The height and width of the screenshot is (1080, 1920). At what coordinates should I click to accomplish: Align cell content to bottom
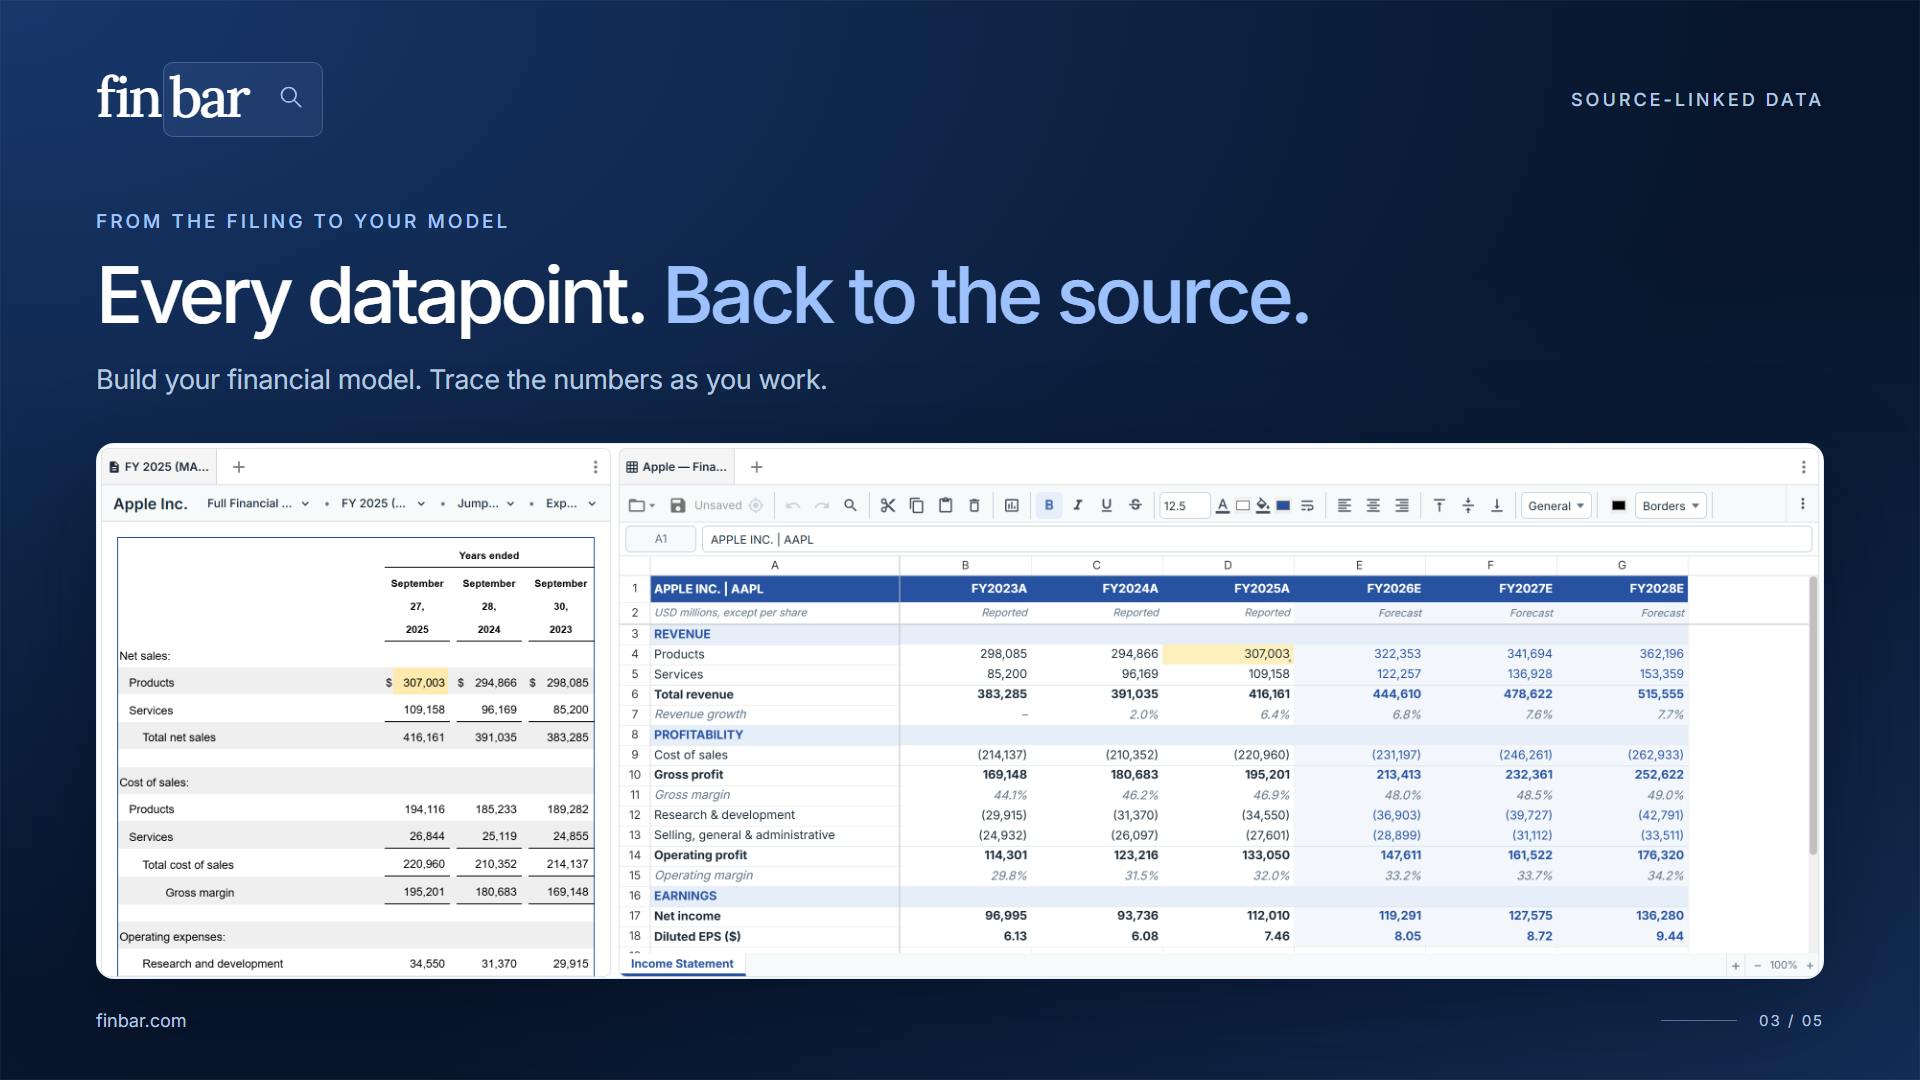tap(1497, 505)
